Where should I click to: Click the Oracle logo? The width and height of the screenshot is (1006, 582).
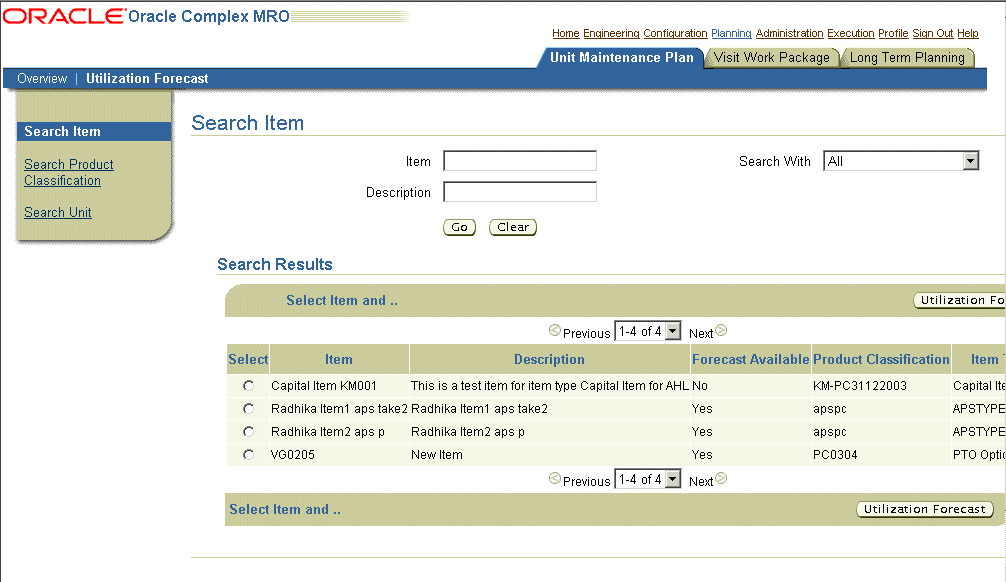tap(64, 16)
